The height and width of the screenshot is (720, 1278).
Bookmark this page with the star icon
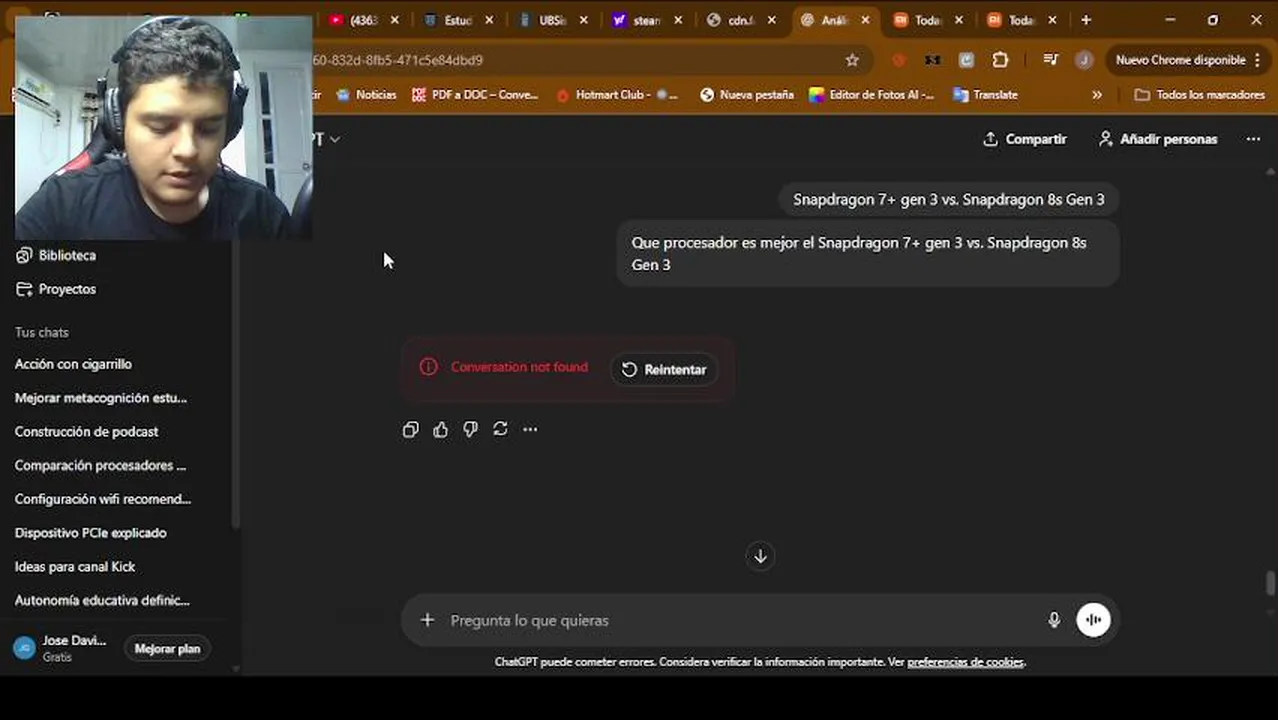point(852,60)
